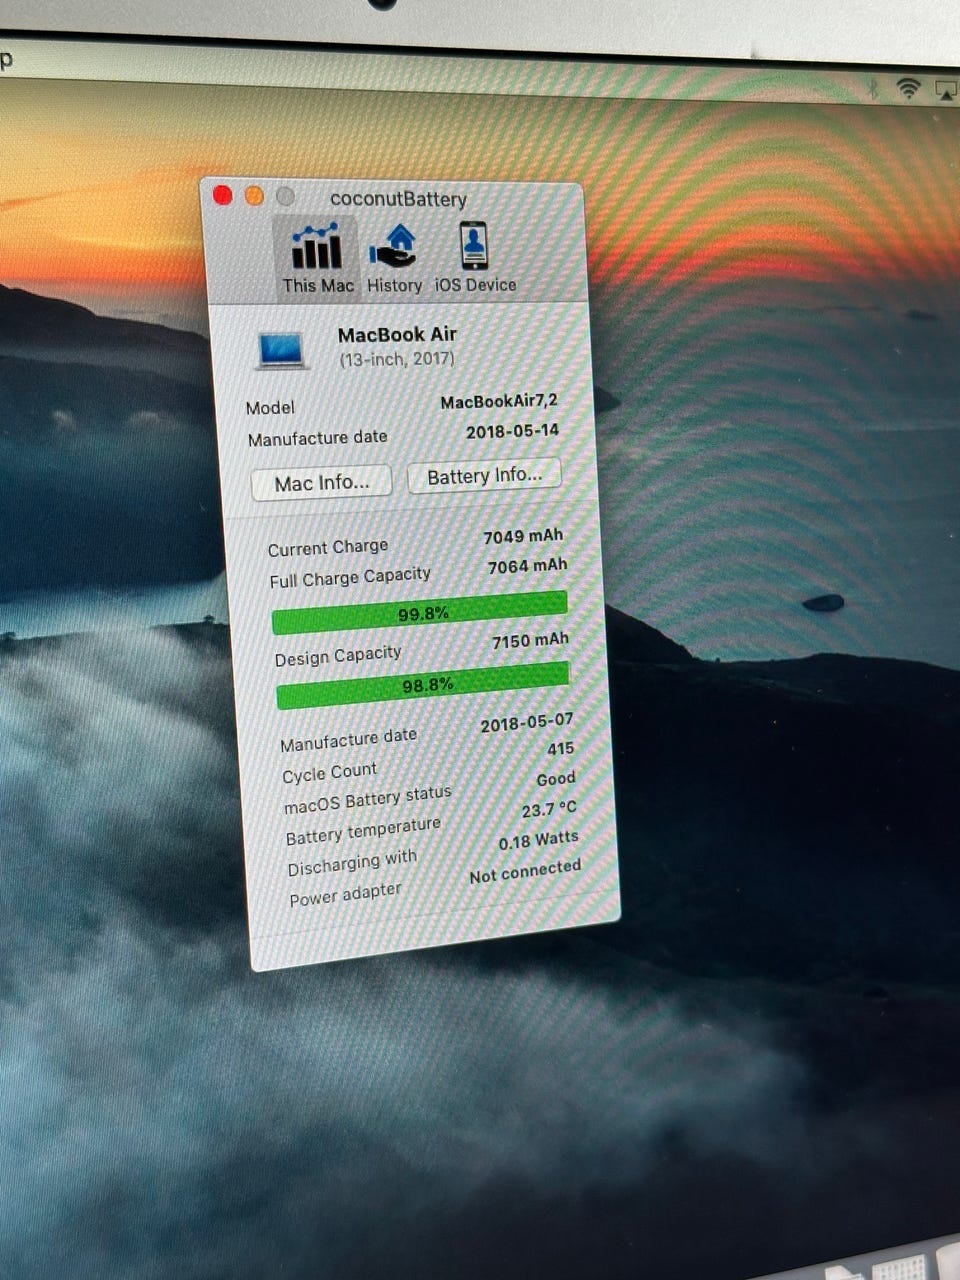Click the Bluetooth icon in menu bar

[x=873, y=89]
